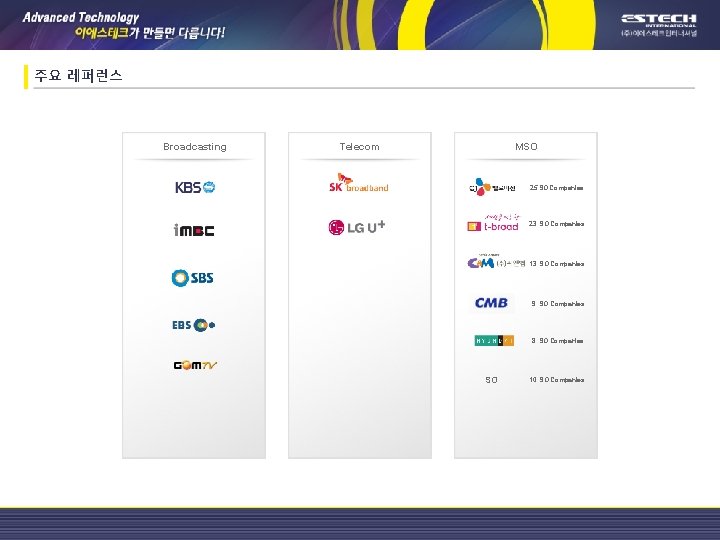This screenshot has width=720, height=540.
Task: Click the LG U+ logo
Action: (357, 227)
